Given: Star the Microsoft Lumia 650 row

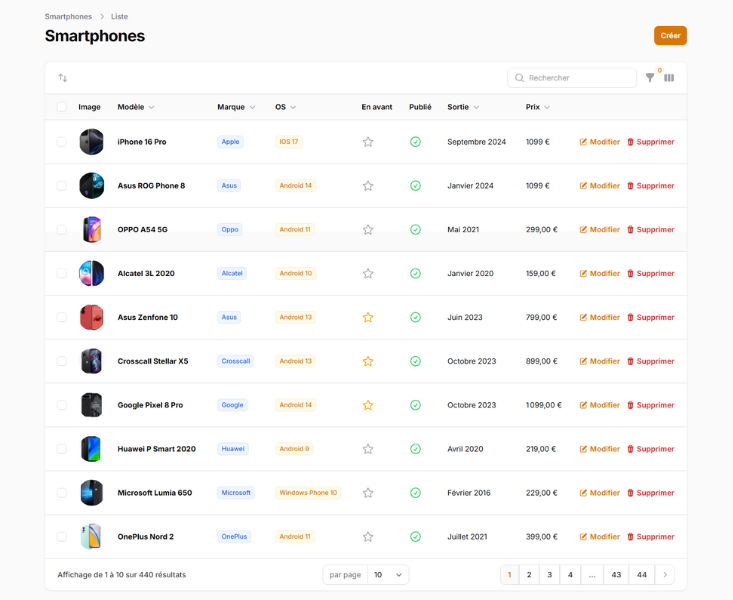Looking at the screenshot, I should [368, 493].
